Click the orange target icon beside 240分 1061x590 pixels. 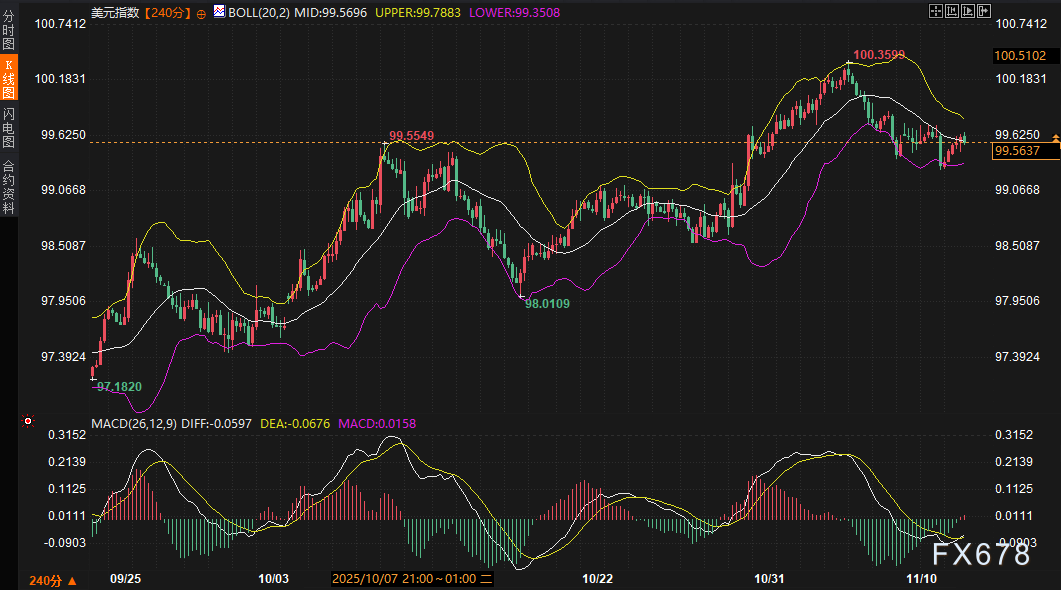(202, 13)
